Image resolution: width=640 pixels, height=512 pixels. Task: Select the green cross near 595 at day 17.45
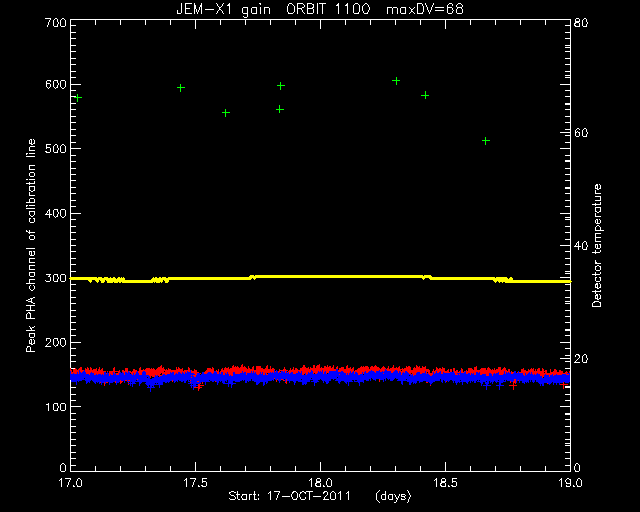coord(181,88)
